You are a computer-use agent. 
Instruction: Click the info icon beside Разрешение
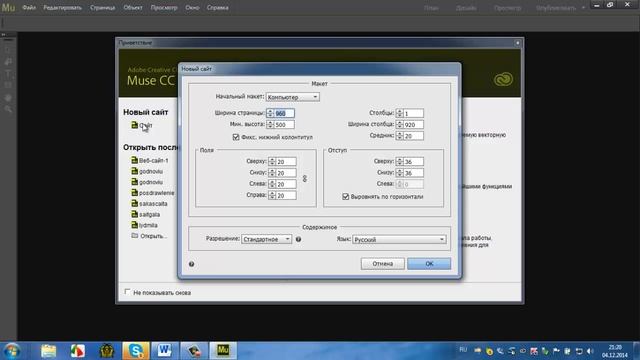(x=298, y=239)
